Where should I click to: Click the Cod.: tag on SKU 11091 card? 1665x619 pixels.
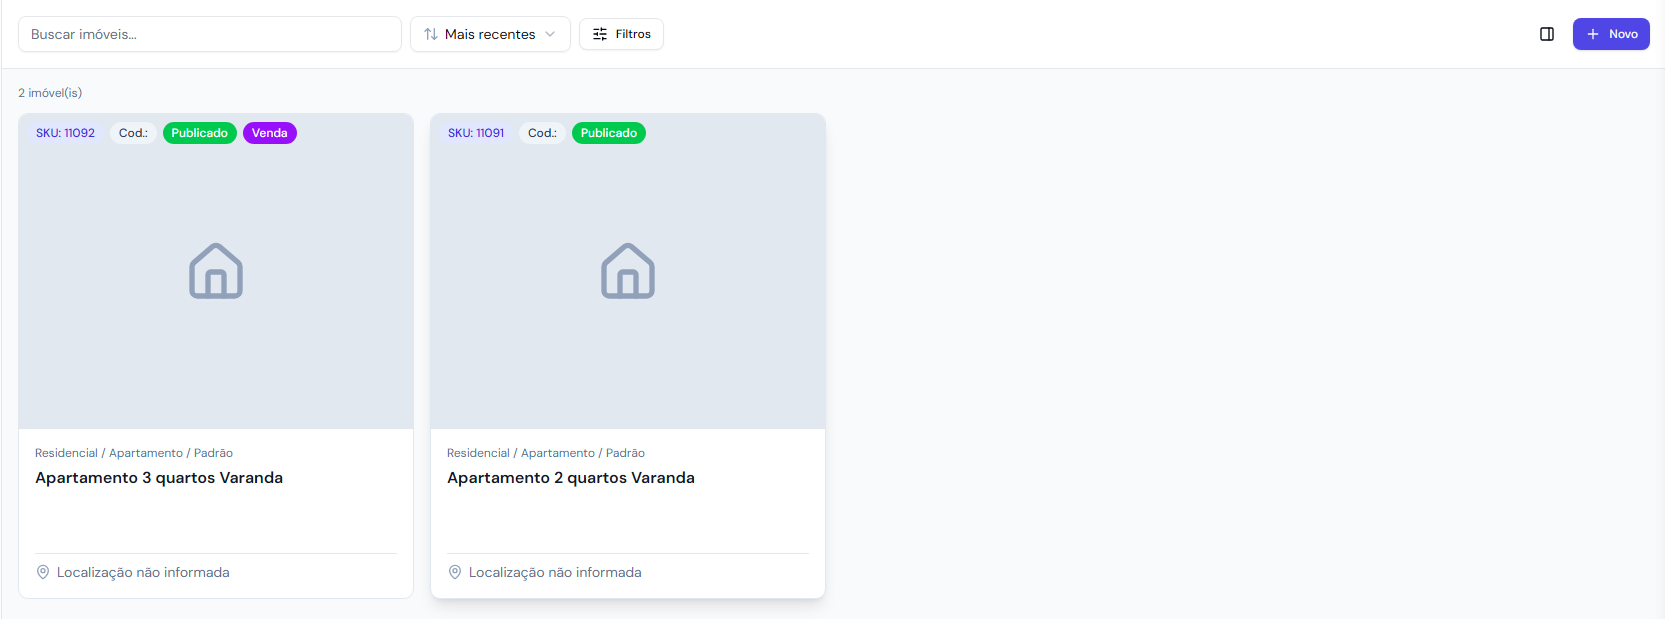pos(542,133)
